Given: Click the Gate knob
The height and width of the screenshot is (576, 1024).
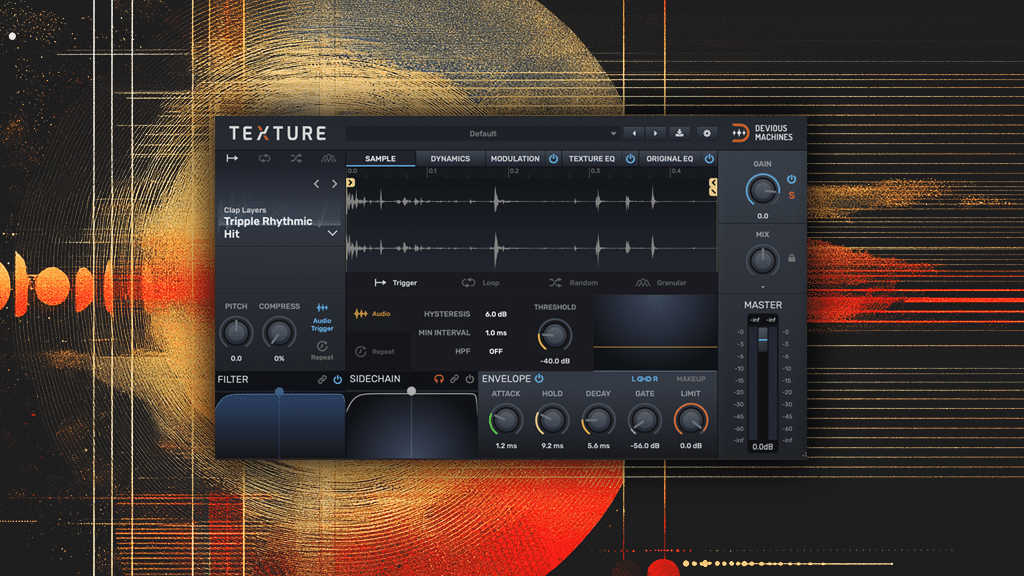Looking at the screenshot, I should point(645,421).
